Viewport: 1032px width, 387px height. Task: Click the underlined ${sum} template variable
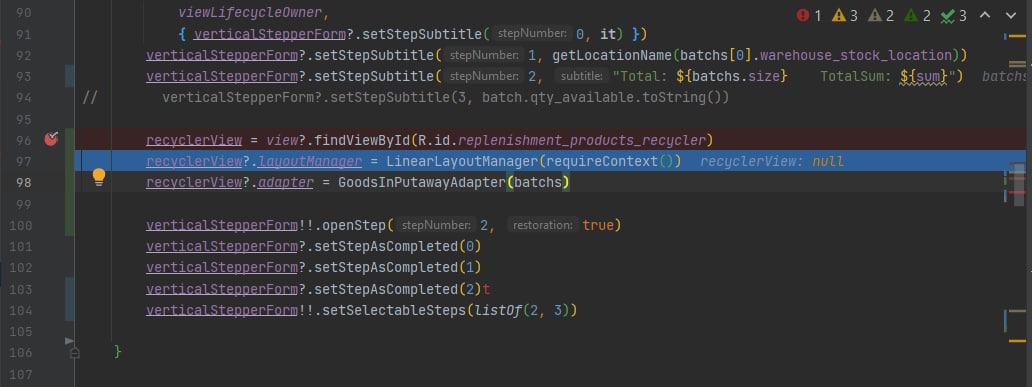pos(924,77)
